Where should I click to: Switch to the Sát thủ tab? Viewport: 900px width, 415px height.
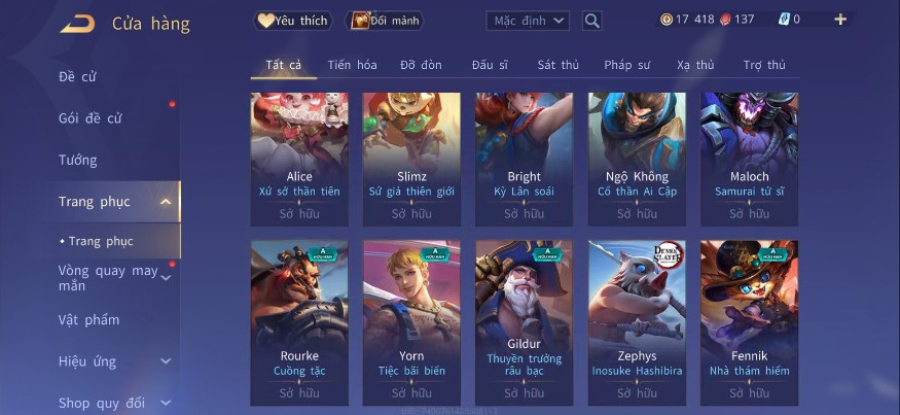[558, 65]
